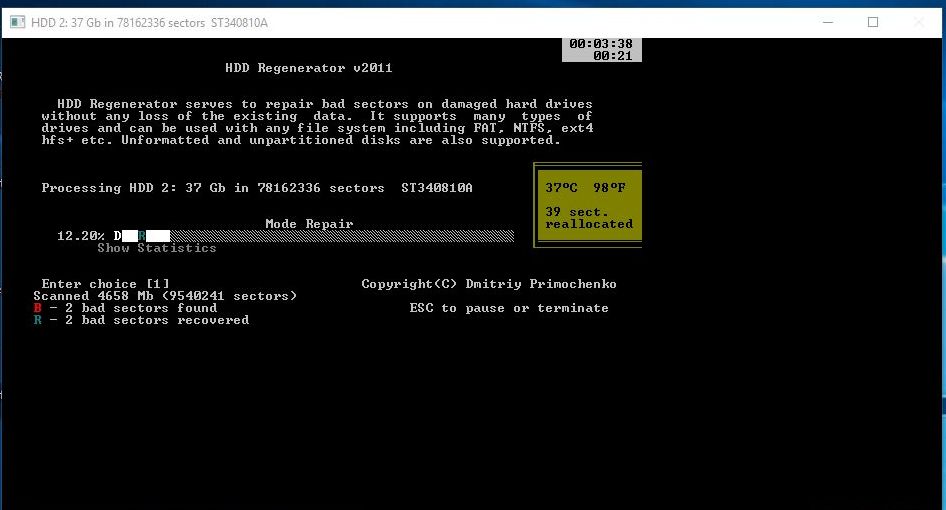The image size is (946, 510).
Task: Click the remaining time '00:21'
Action: 613,56
